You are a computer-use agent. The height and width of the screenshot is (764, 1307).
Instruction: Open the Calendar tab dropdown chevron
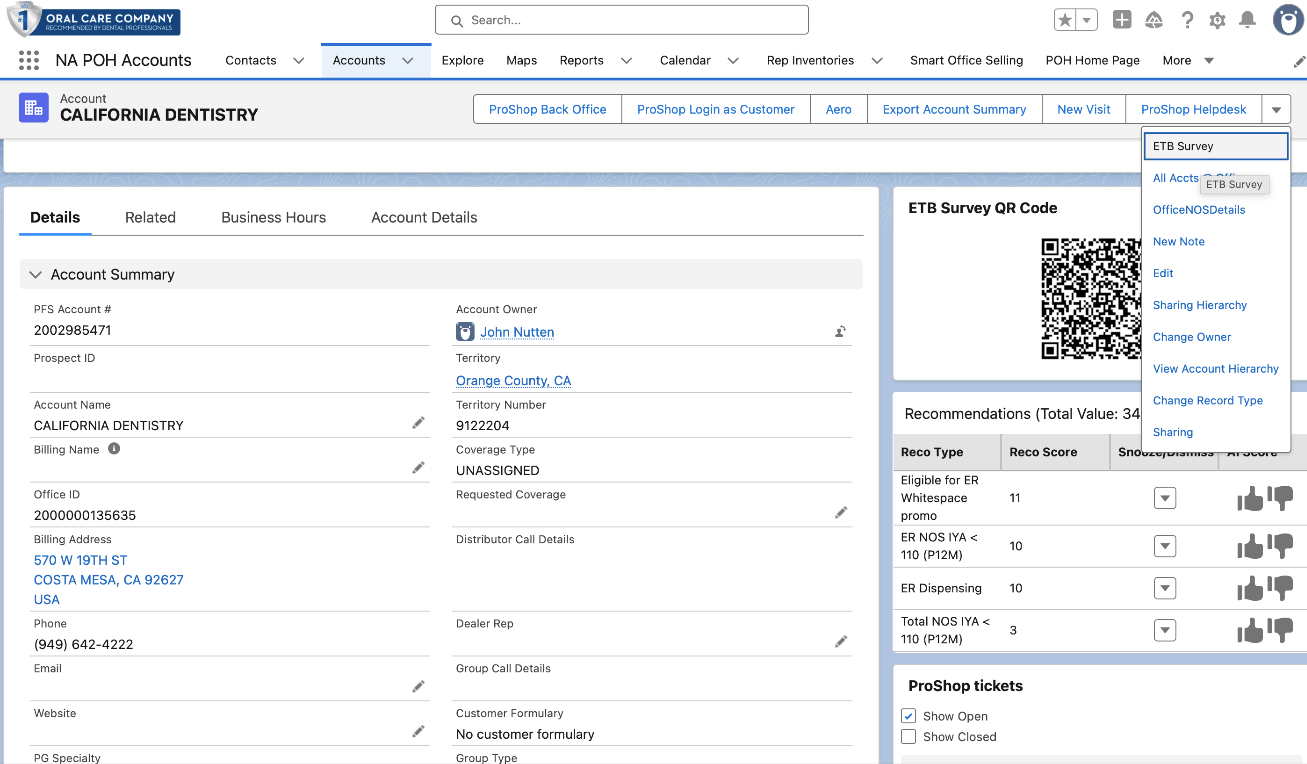733,61
